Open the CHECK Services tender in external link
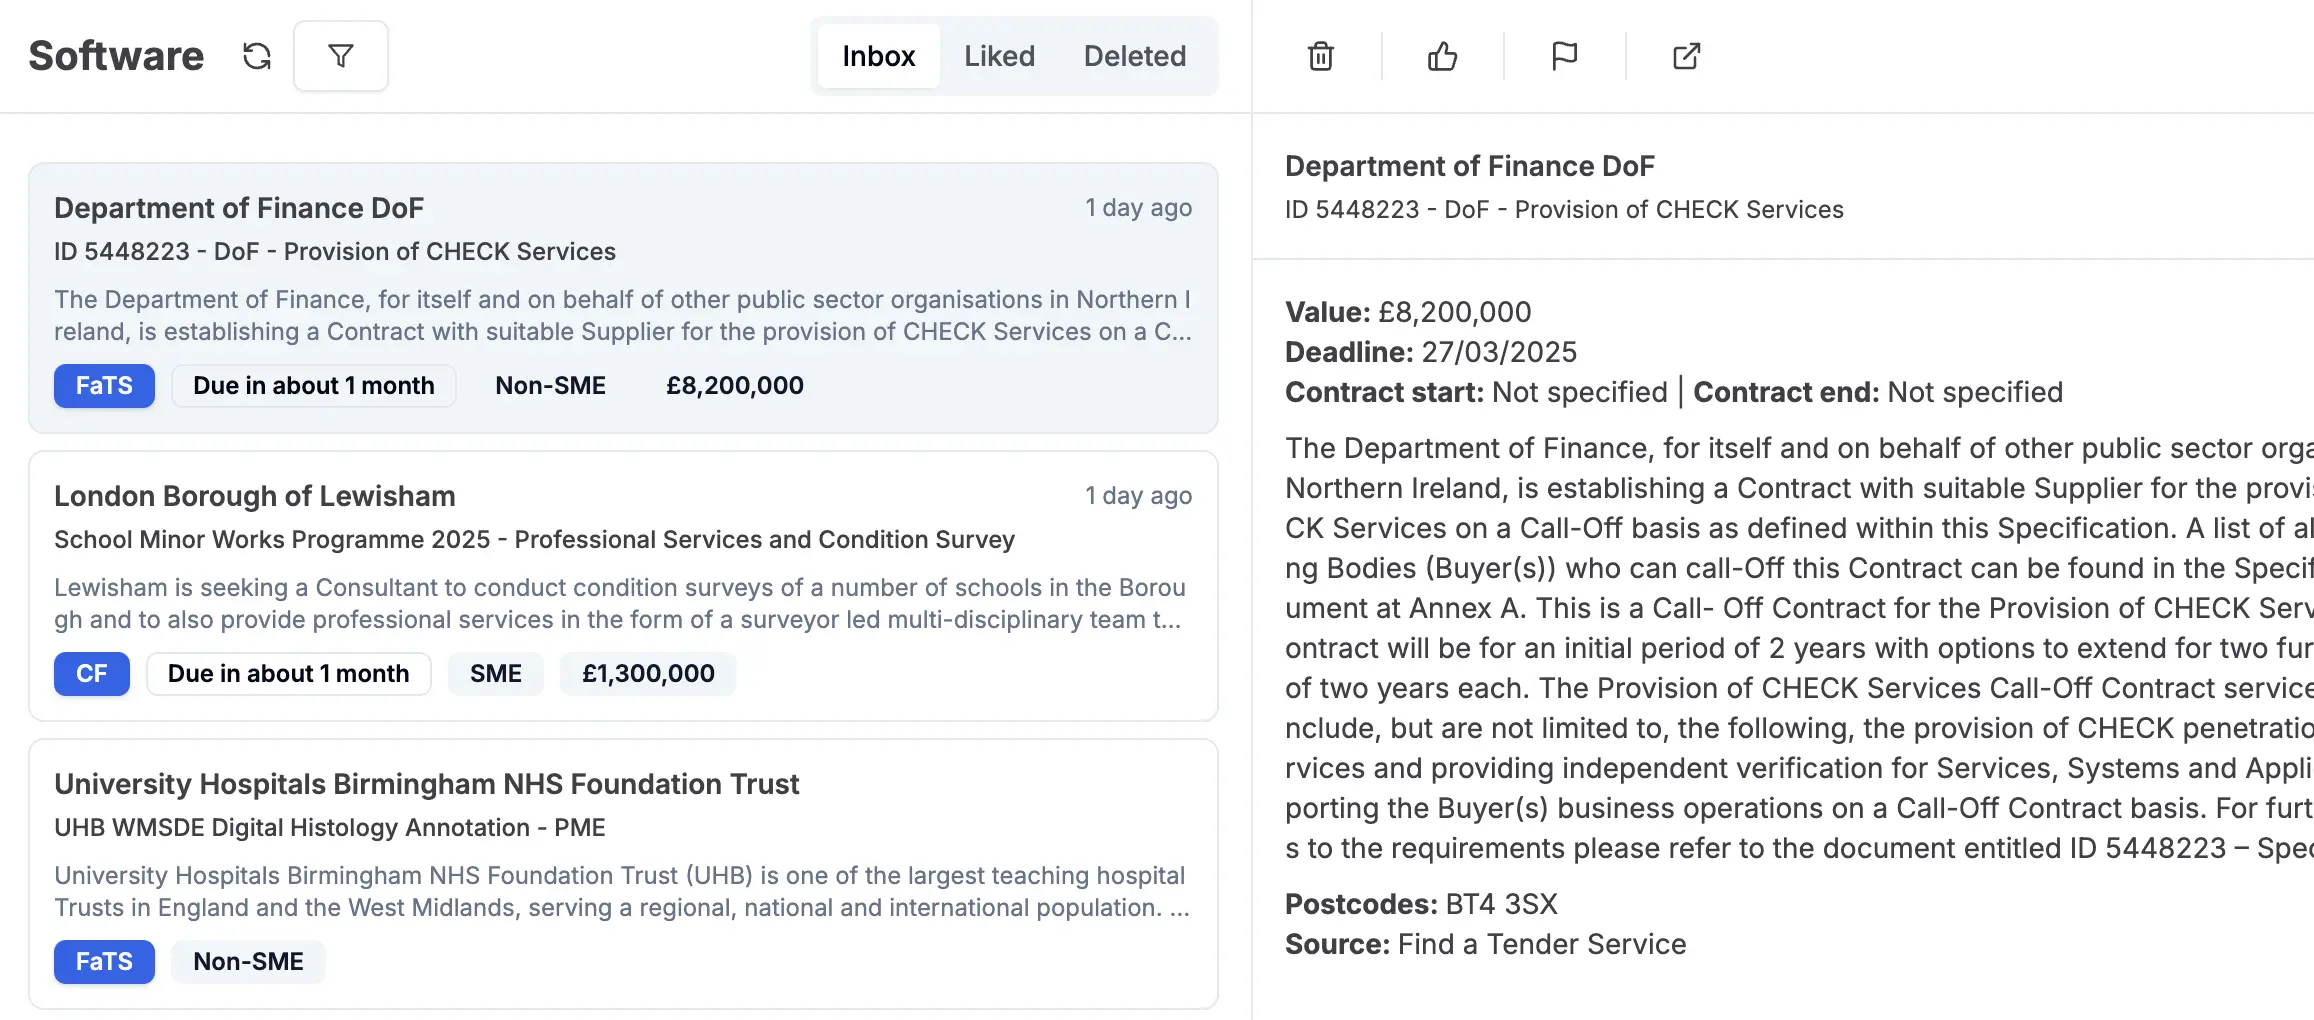This screenshot has width=2314, height=1020. (1685, 56)
